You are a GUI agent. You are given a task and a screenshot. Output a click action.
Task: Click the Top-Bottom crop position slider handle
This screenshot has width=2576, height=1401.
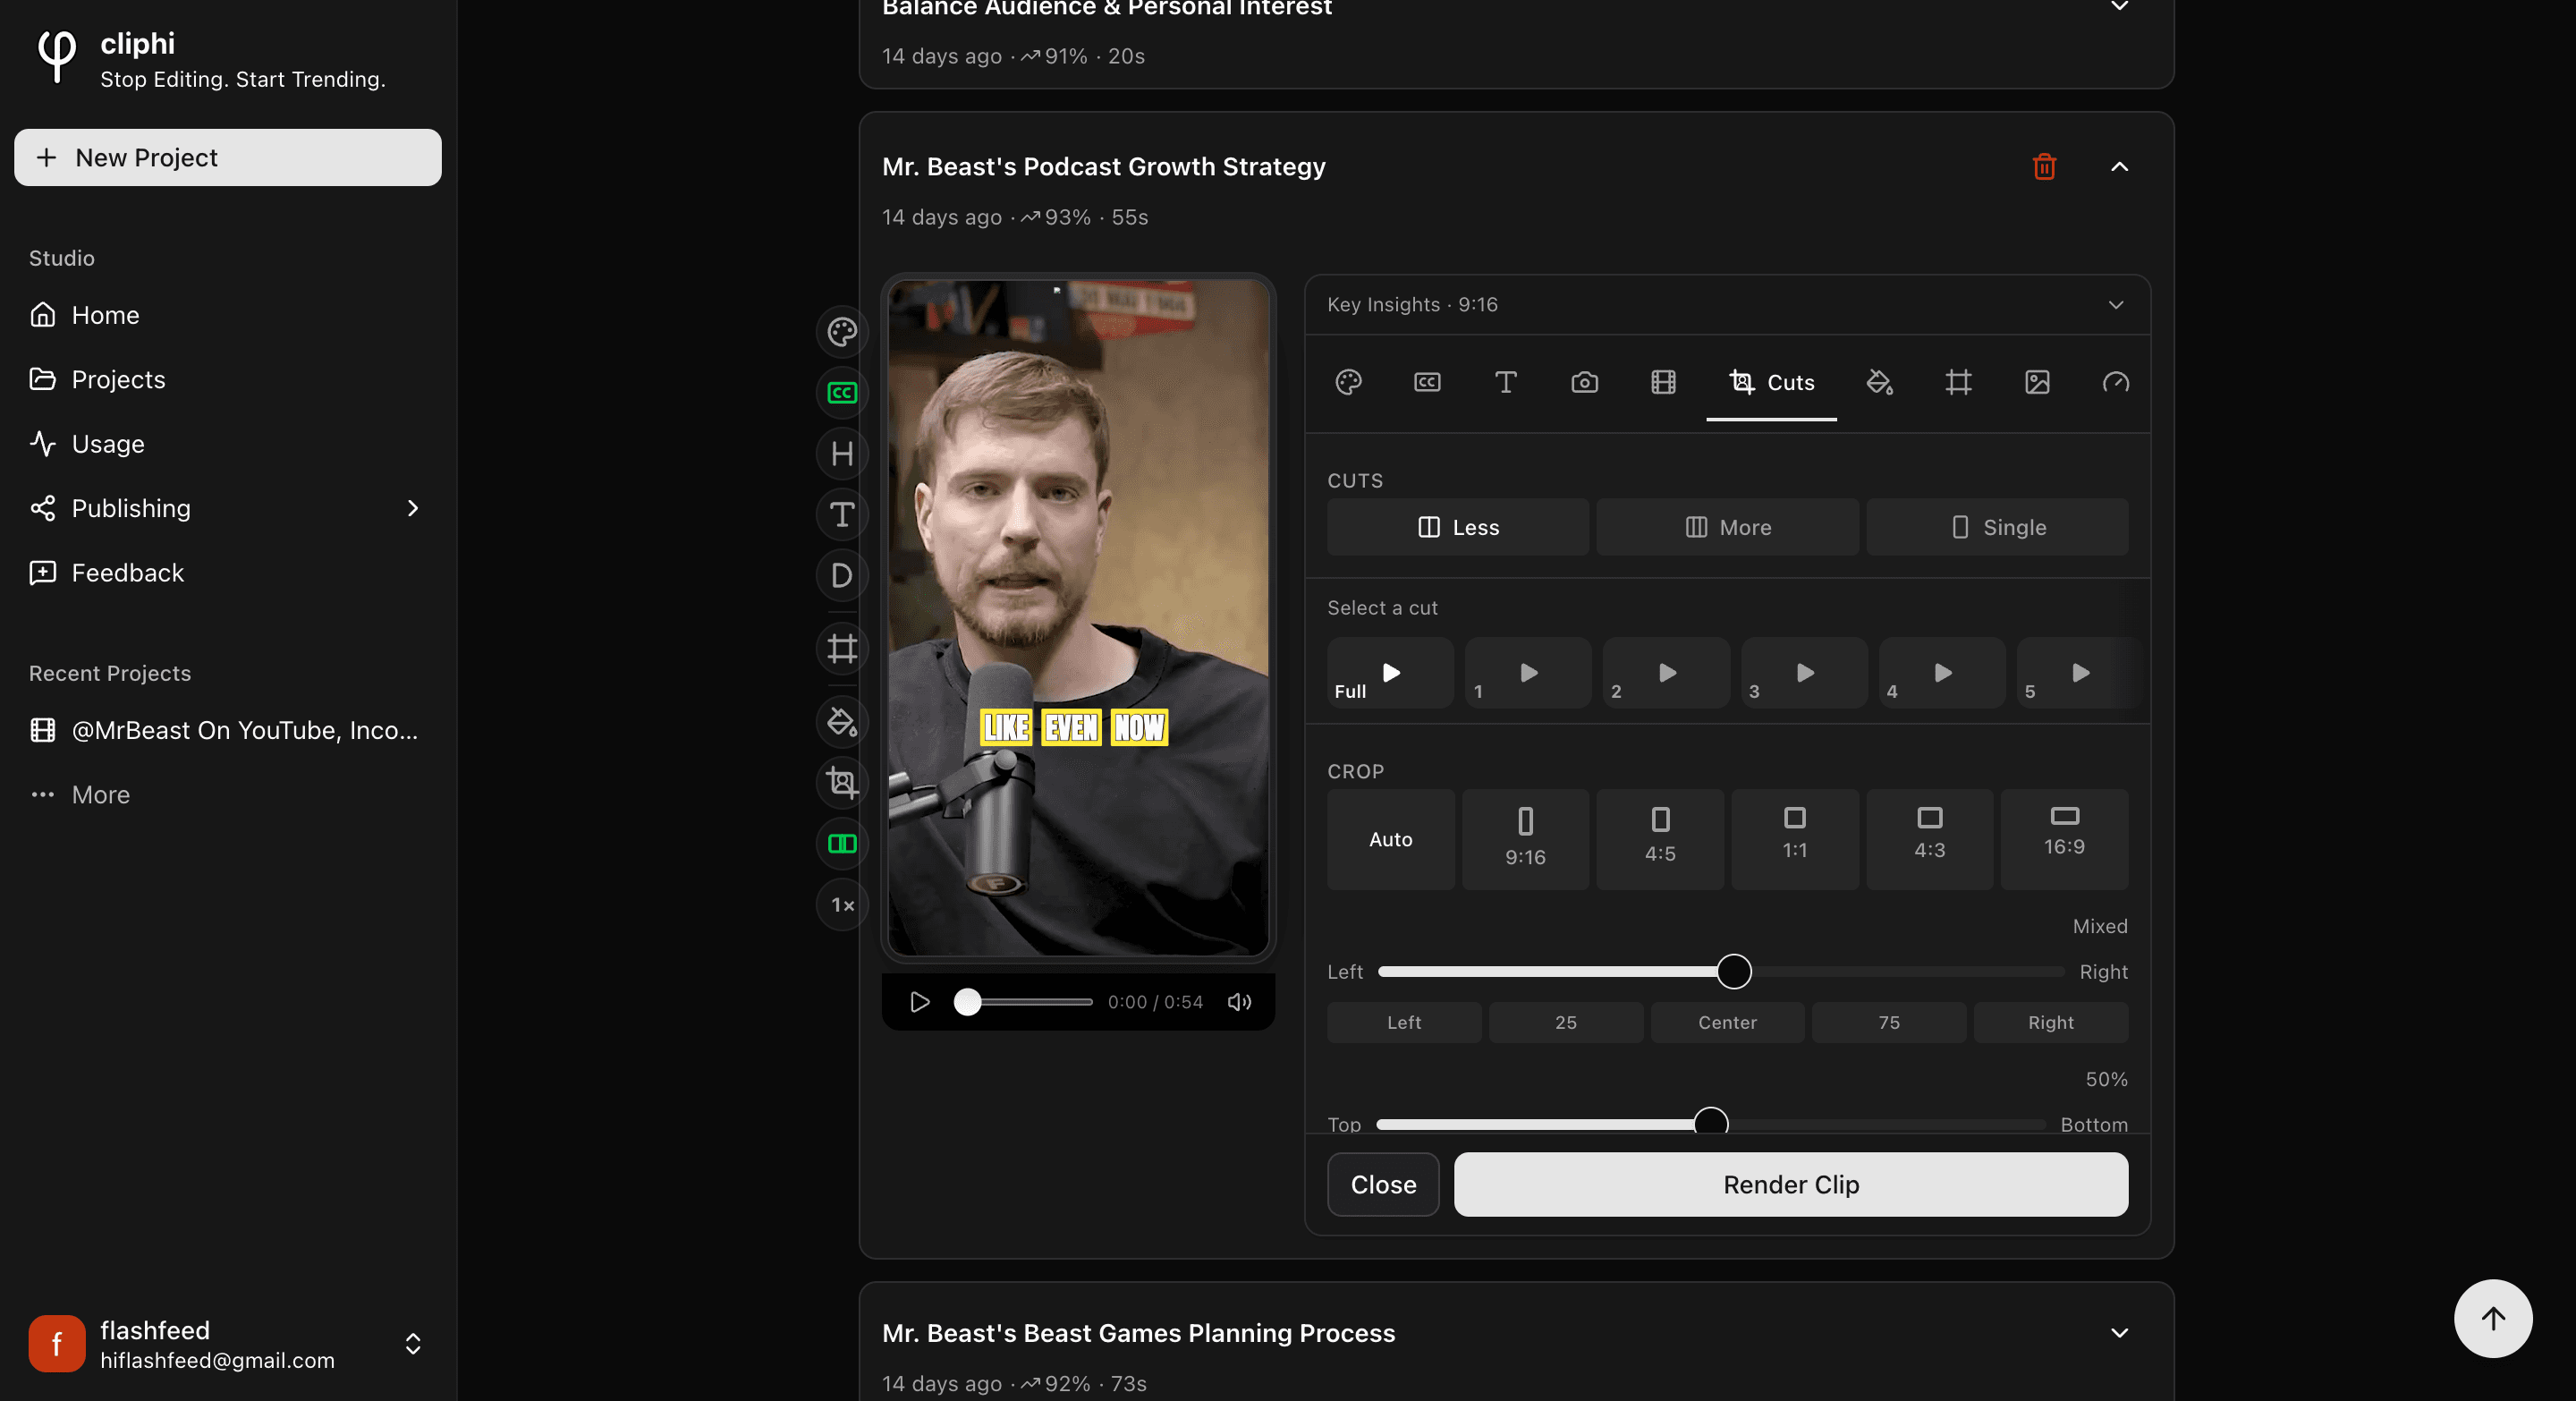coord(1711,1123)
